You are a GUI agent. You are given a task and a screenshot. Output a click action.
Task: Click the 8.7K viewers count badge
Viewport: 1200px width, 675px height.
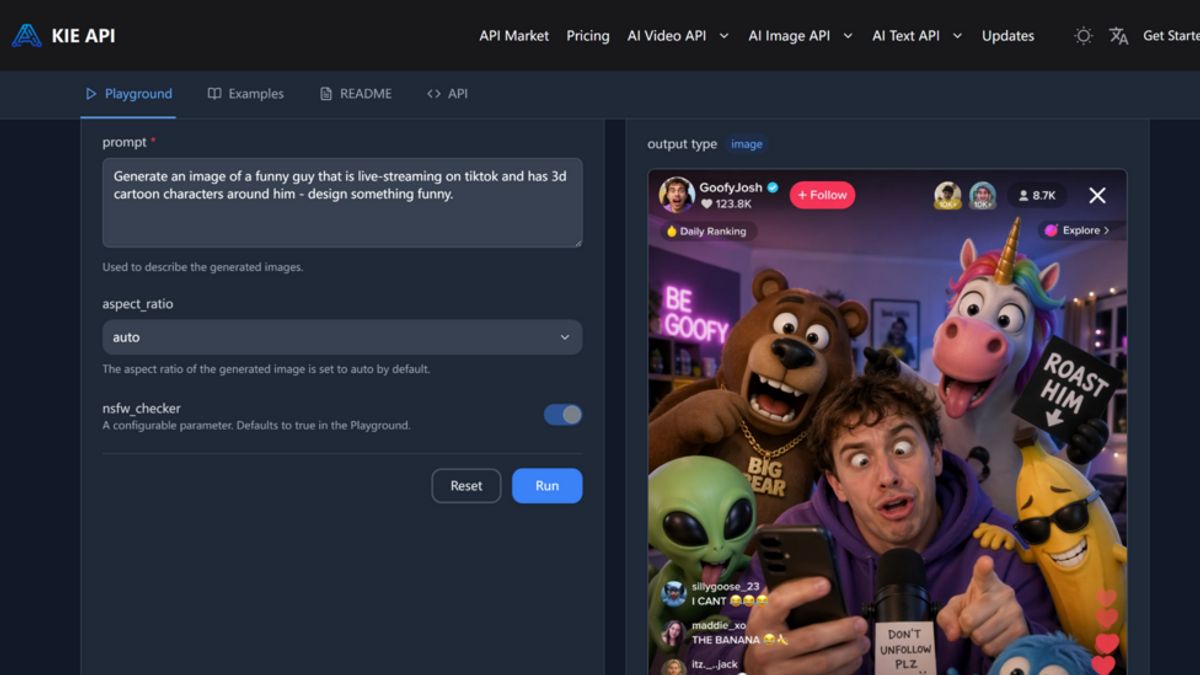tap(1037, 196)
